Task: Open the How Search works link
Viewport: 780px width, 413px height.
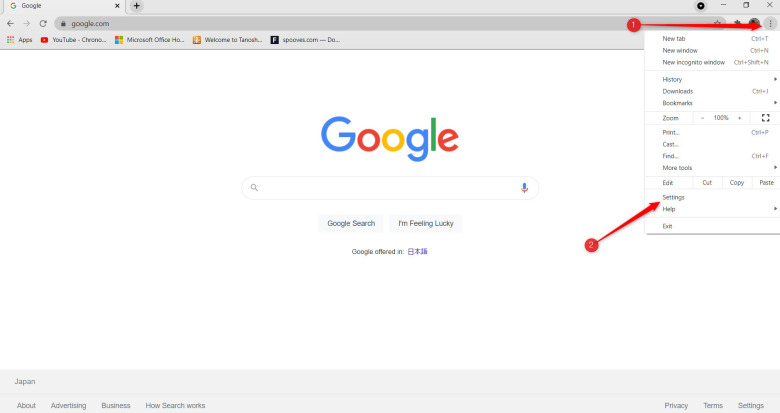Action: 175,406
